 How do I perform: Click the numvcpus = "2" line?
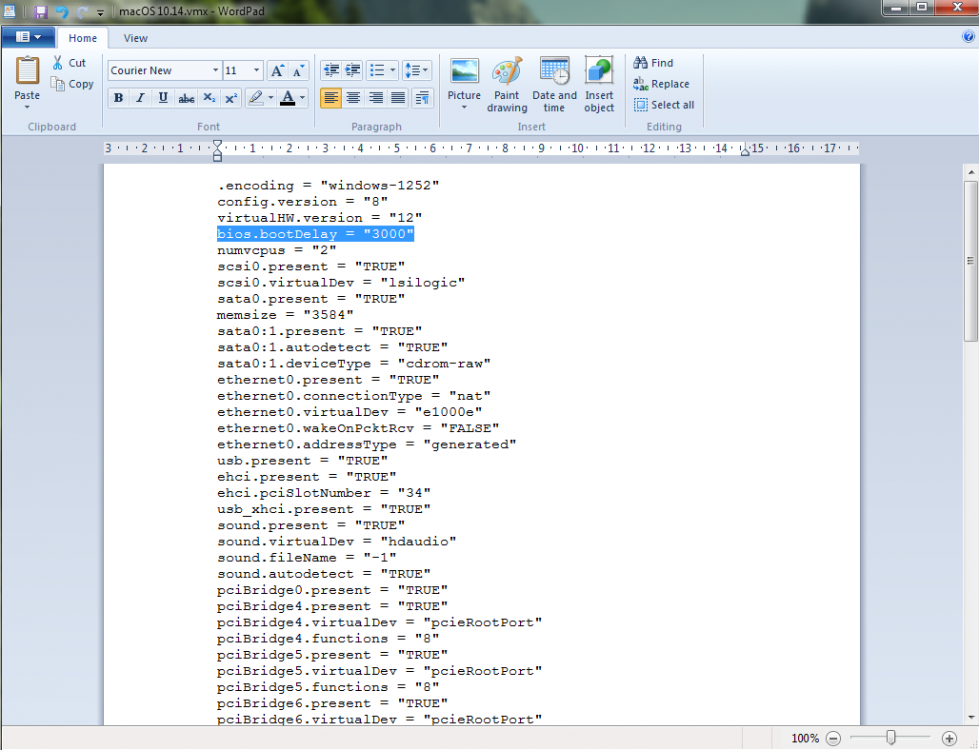point(277,250)
